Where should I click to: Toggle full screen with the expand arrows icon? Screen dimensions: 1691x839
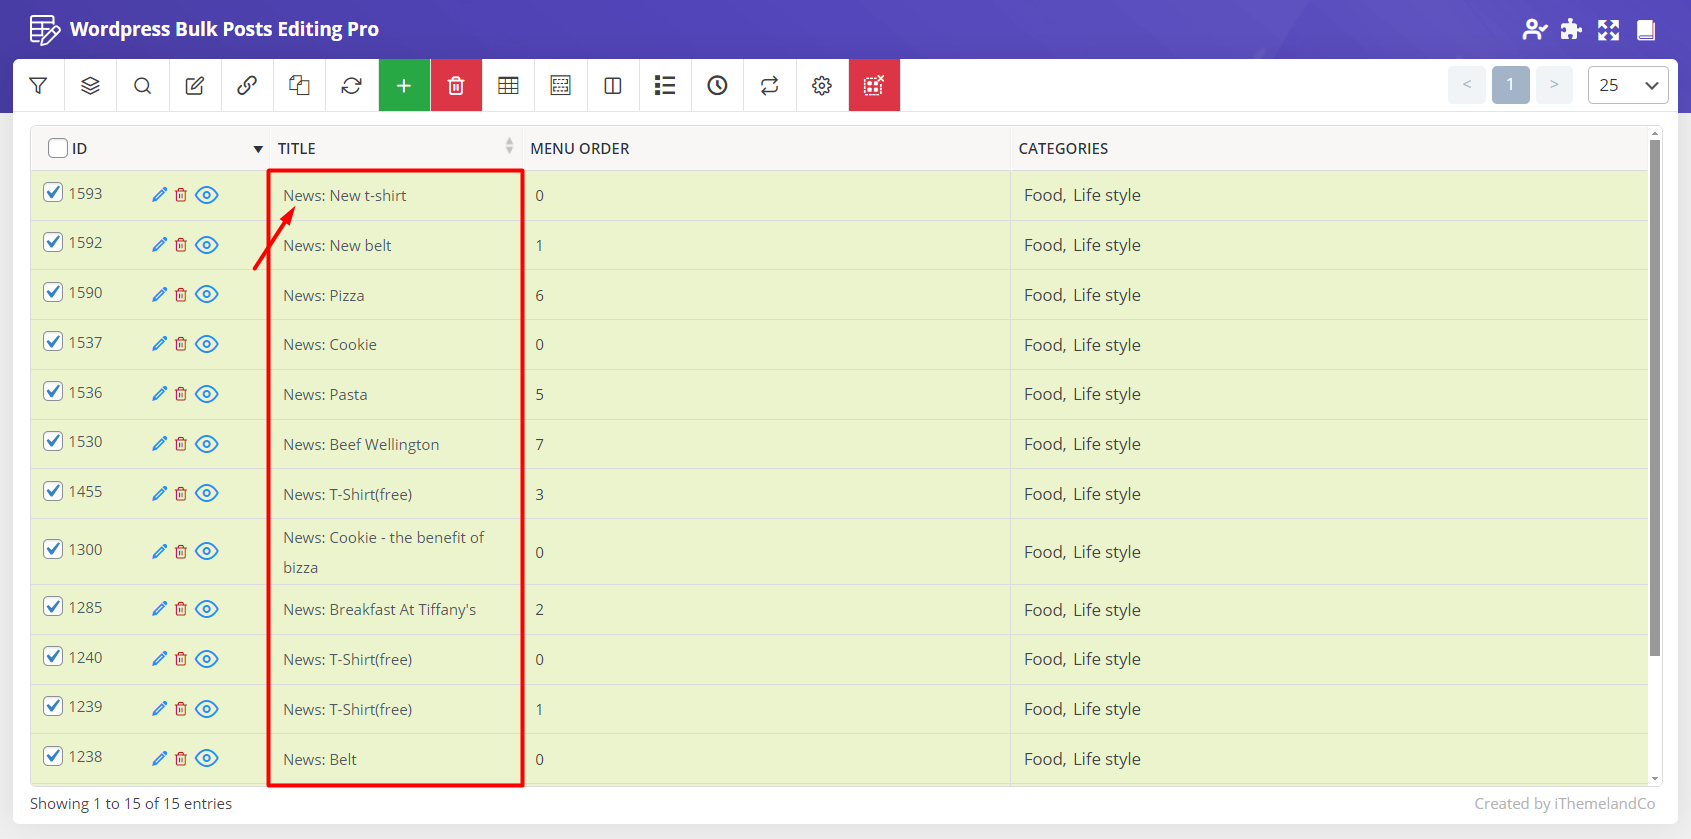coord(1608,30)
